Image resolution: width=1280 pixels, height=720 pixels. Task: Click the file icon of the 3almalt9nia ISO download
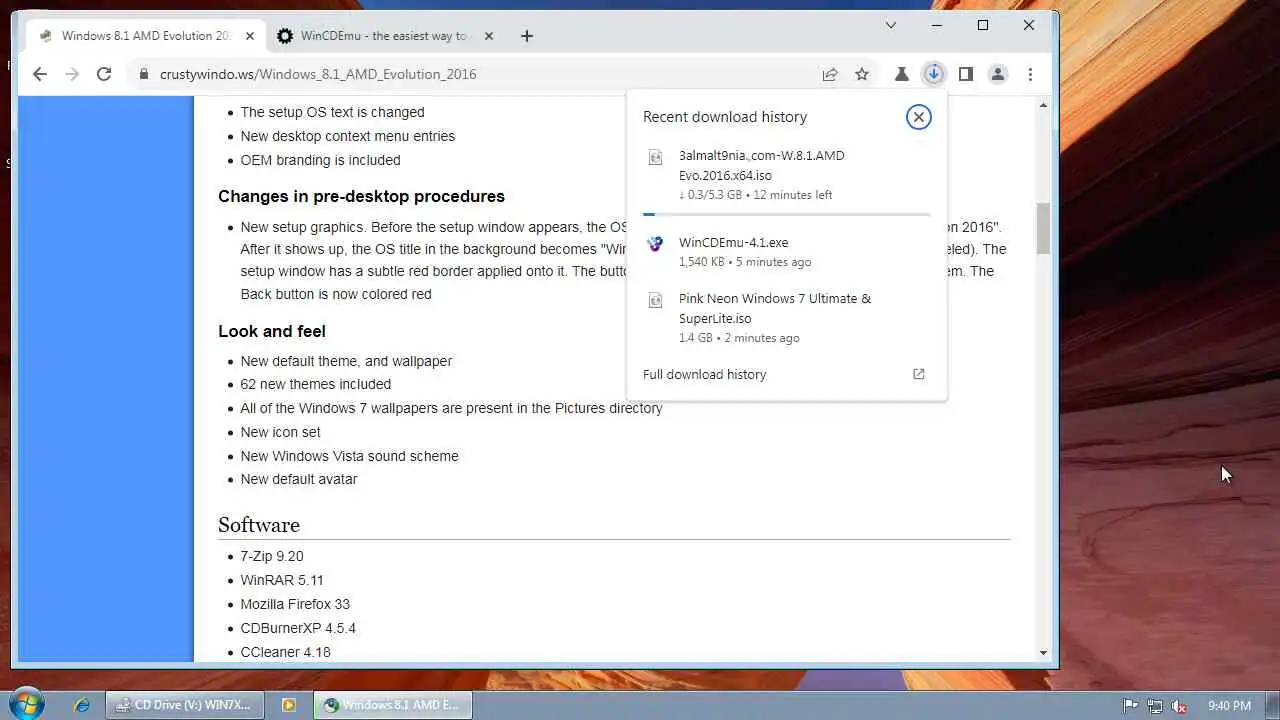[655, 157]
